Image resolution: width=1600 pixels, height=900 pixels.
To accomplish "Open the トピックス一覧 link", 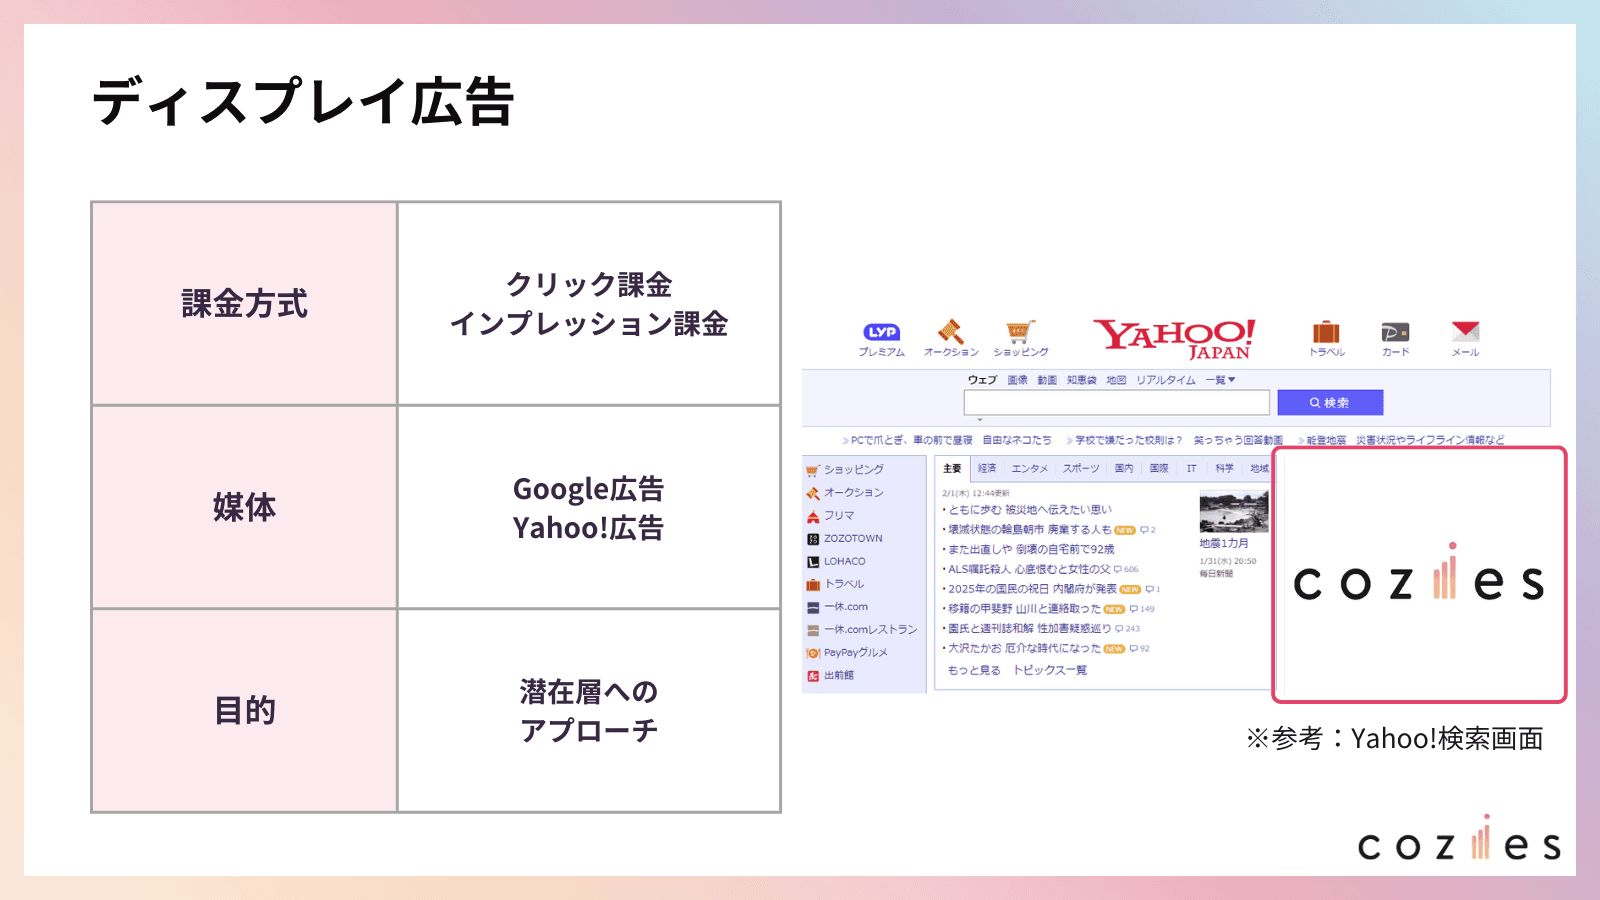I will pyautogui.click(x=1050, y=670).
